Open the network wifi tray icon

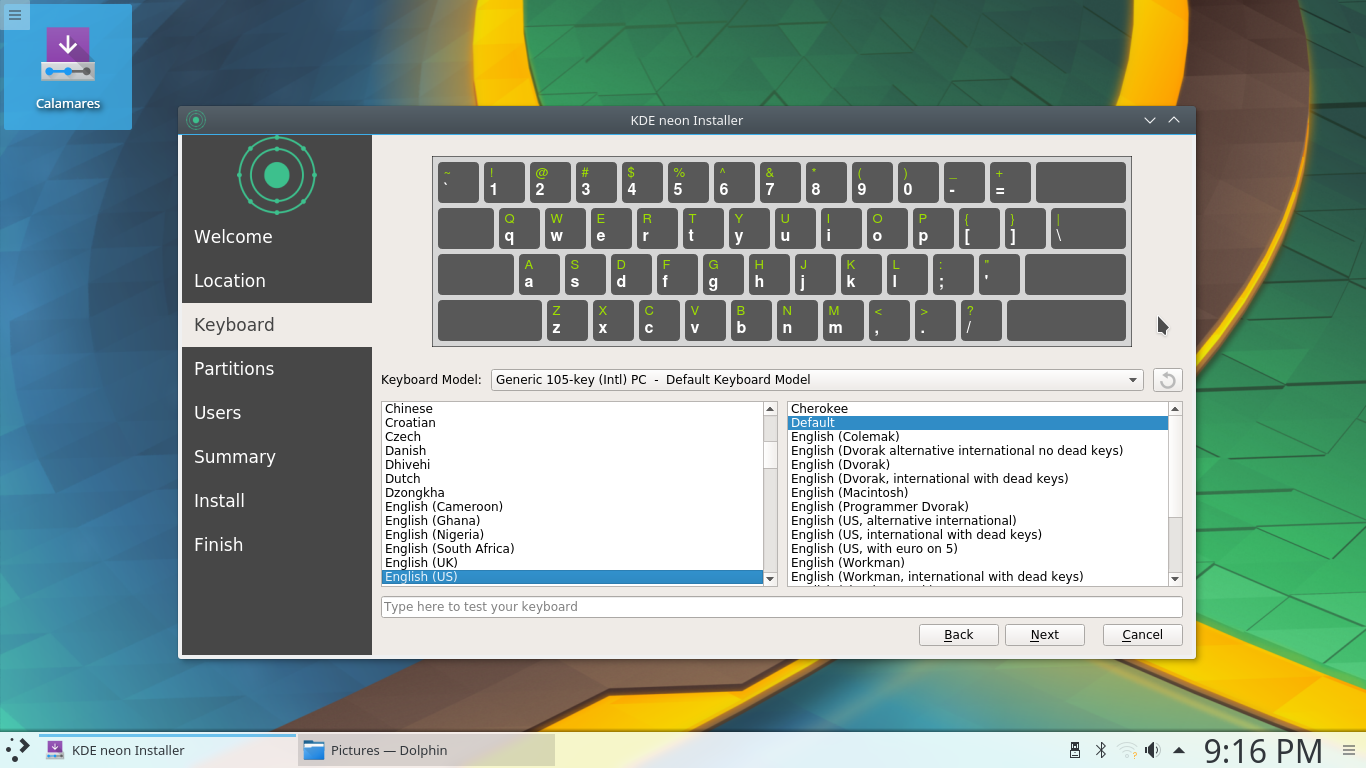pos(1127,750)
